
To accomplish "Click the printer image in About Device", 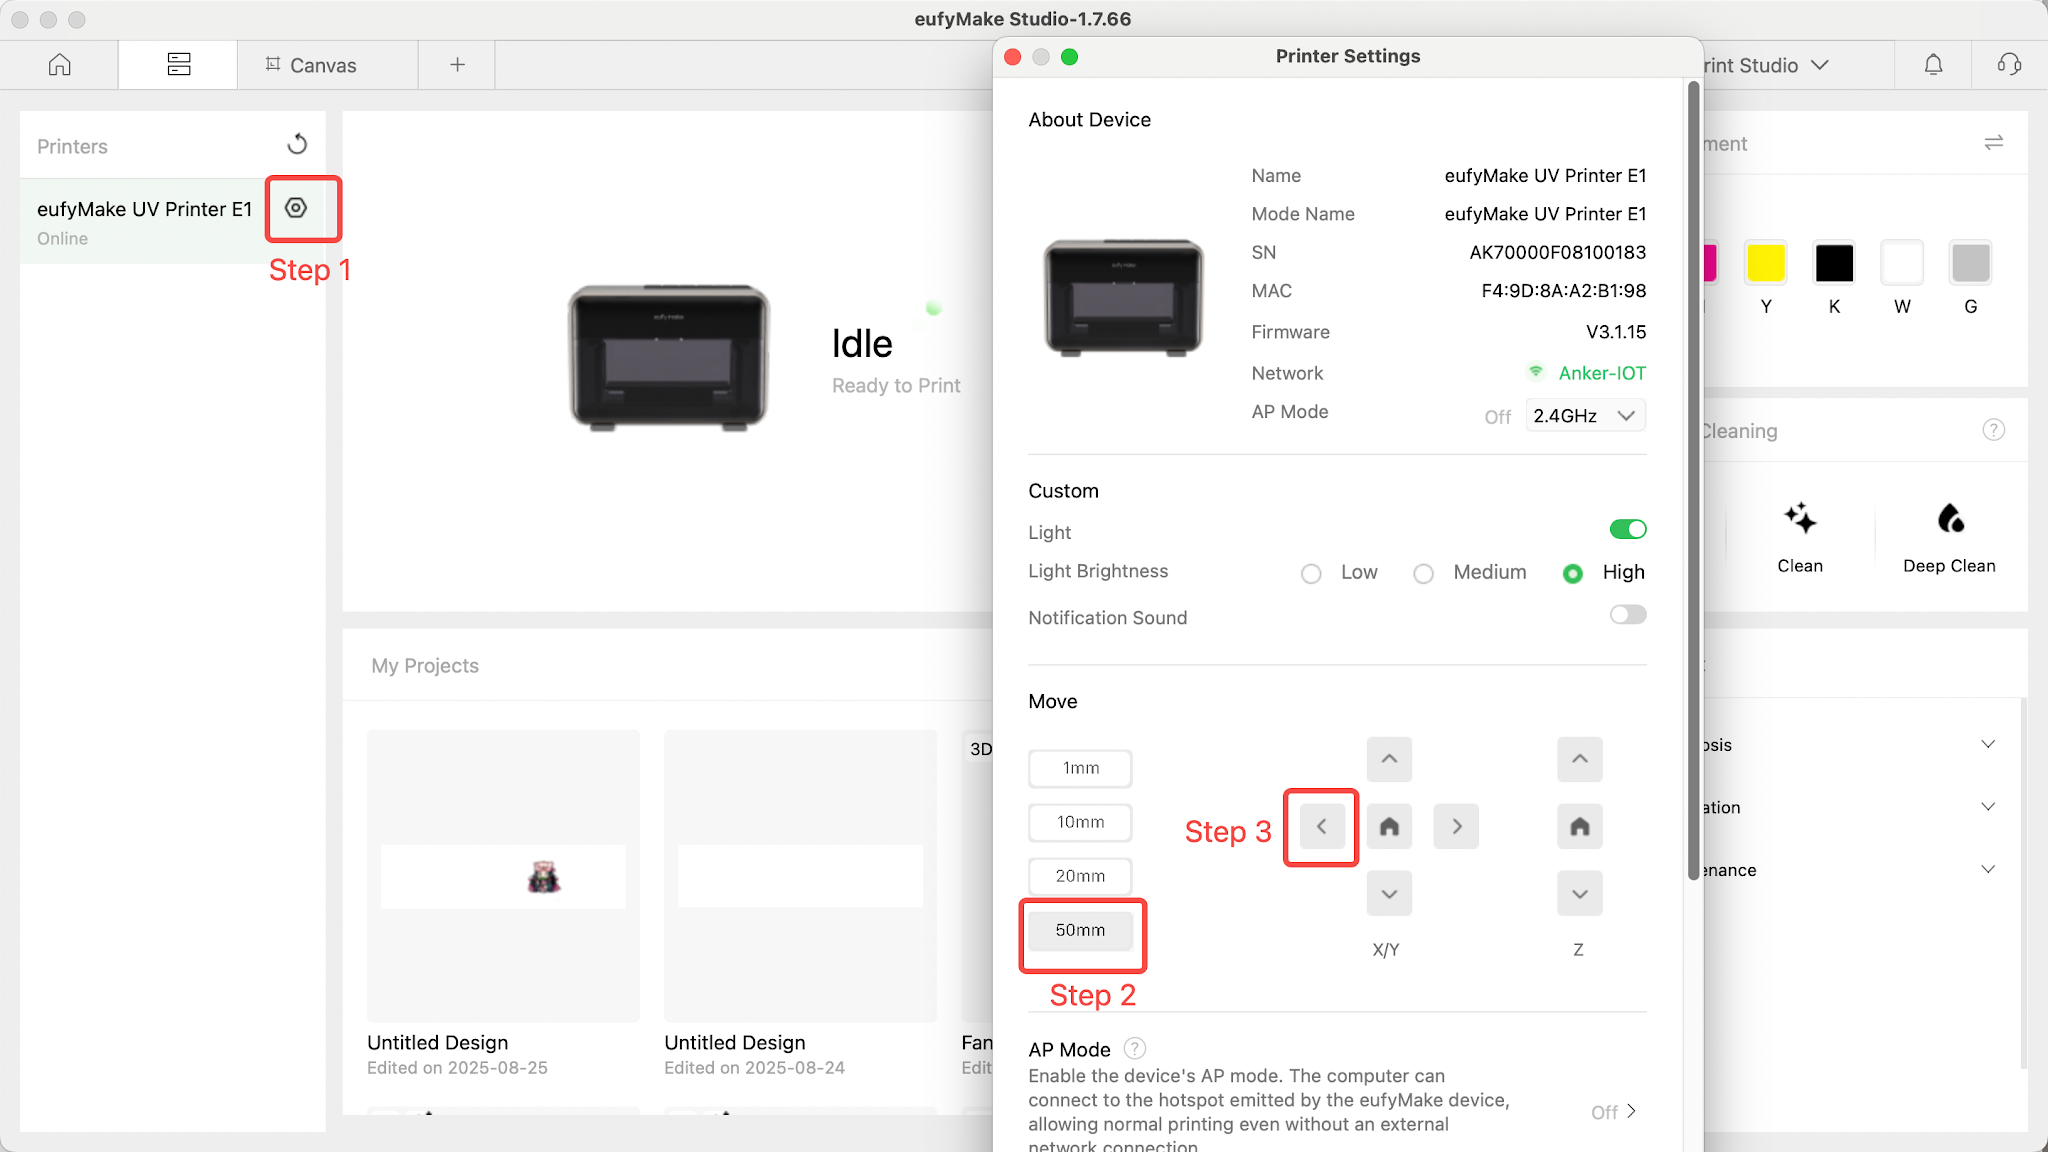I will pos(1123,297).
